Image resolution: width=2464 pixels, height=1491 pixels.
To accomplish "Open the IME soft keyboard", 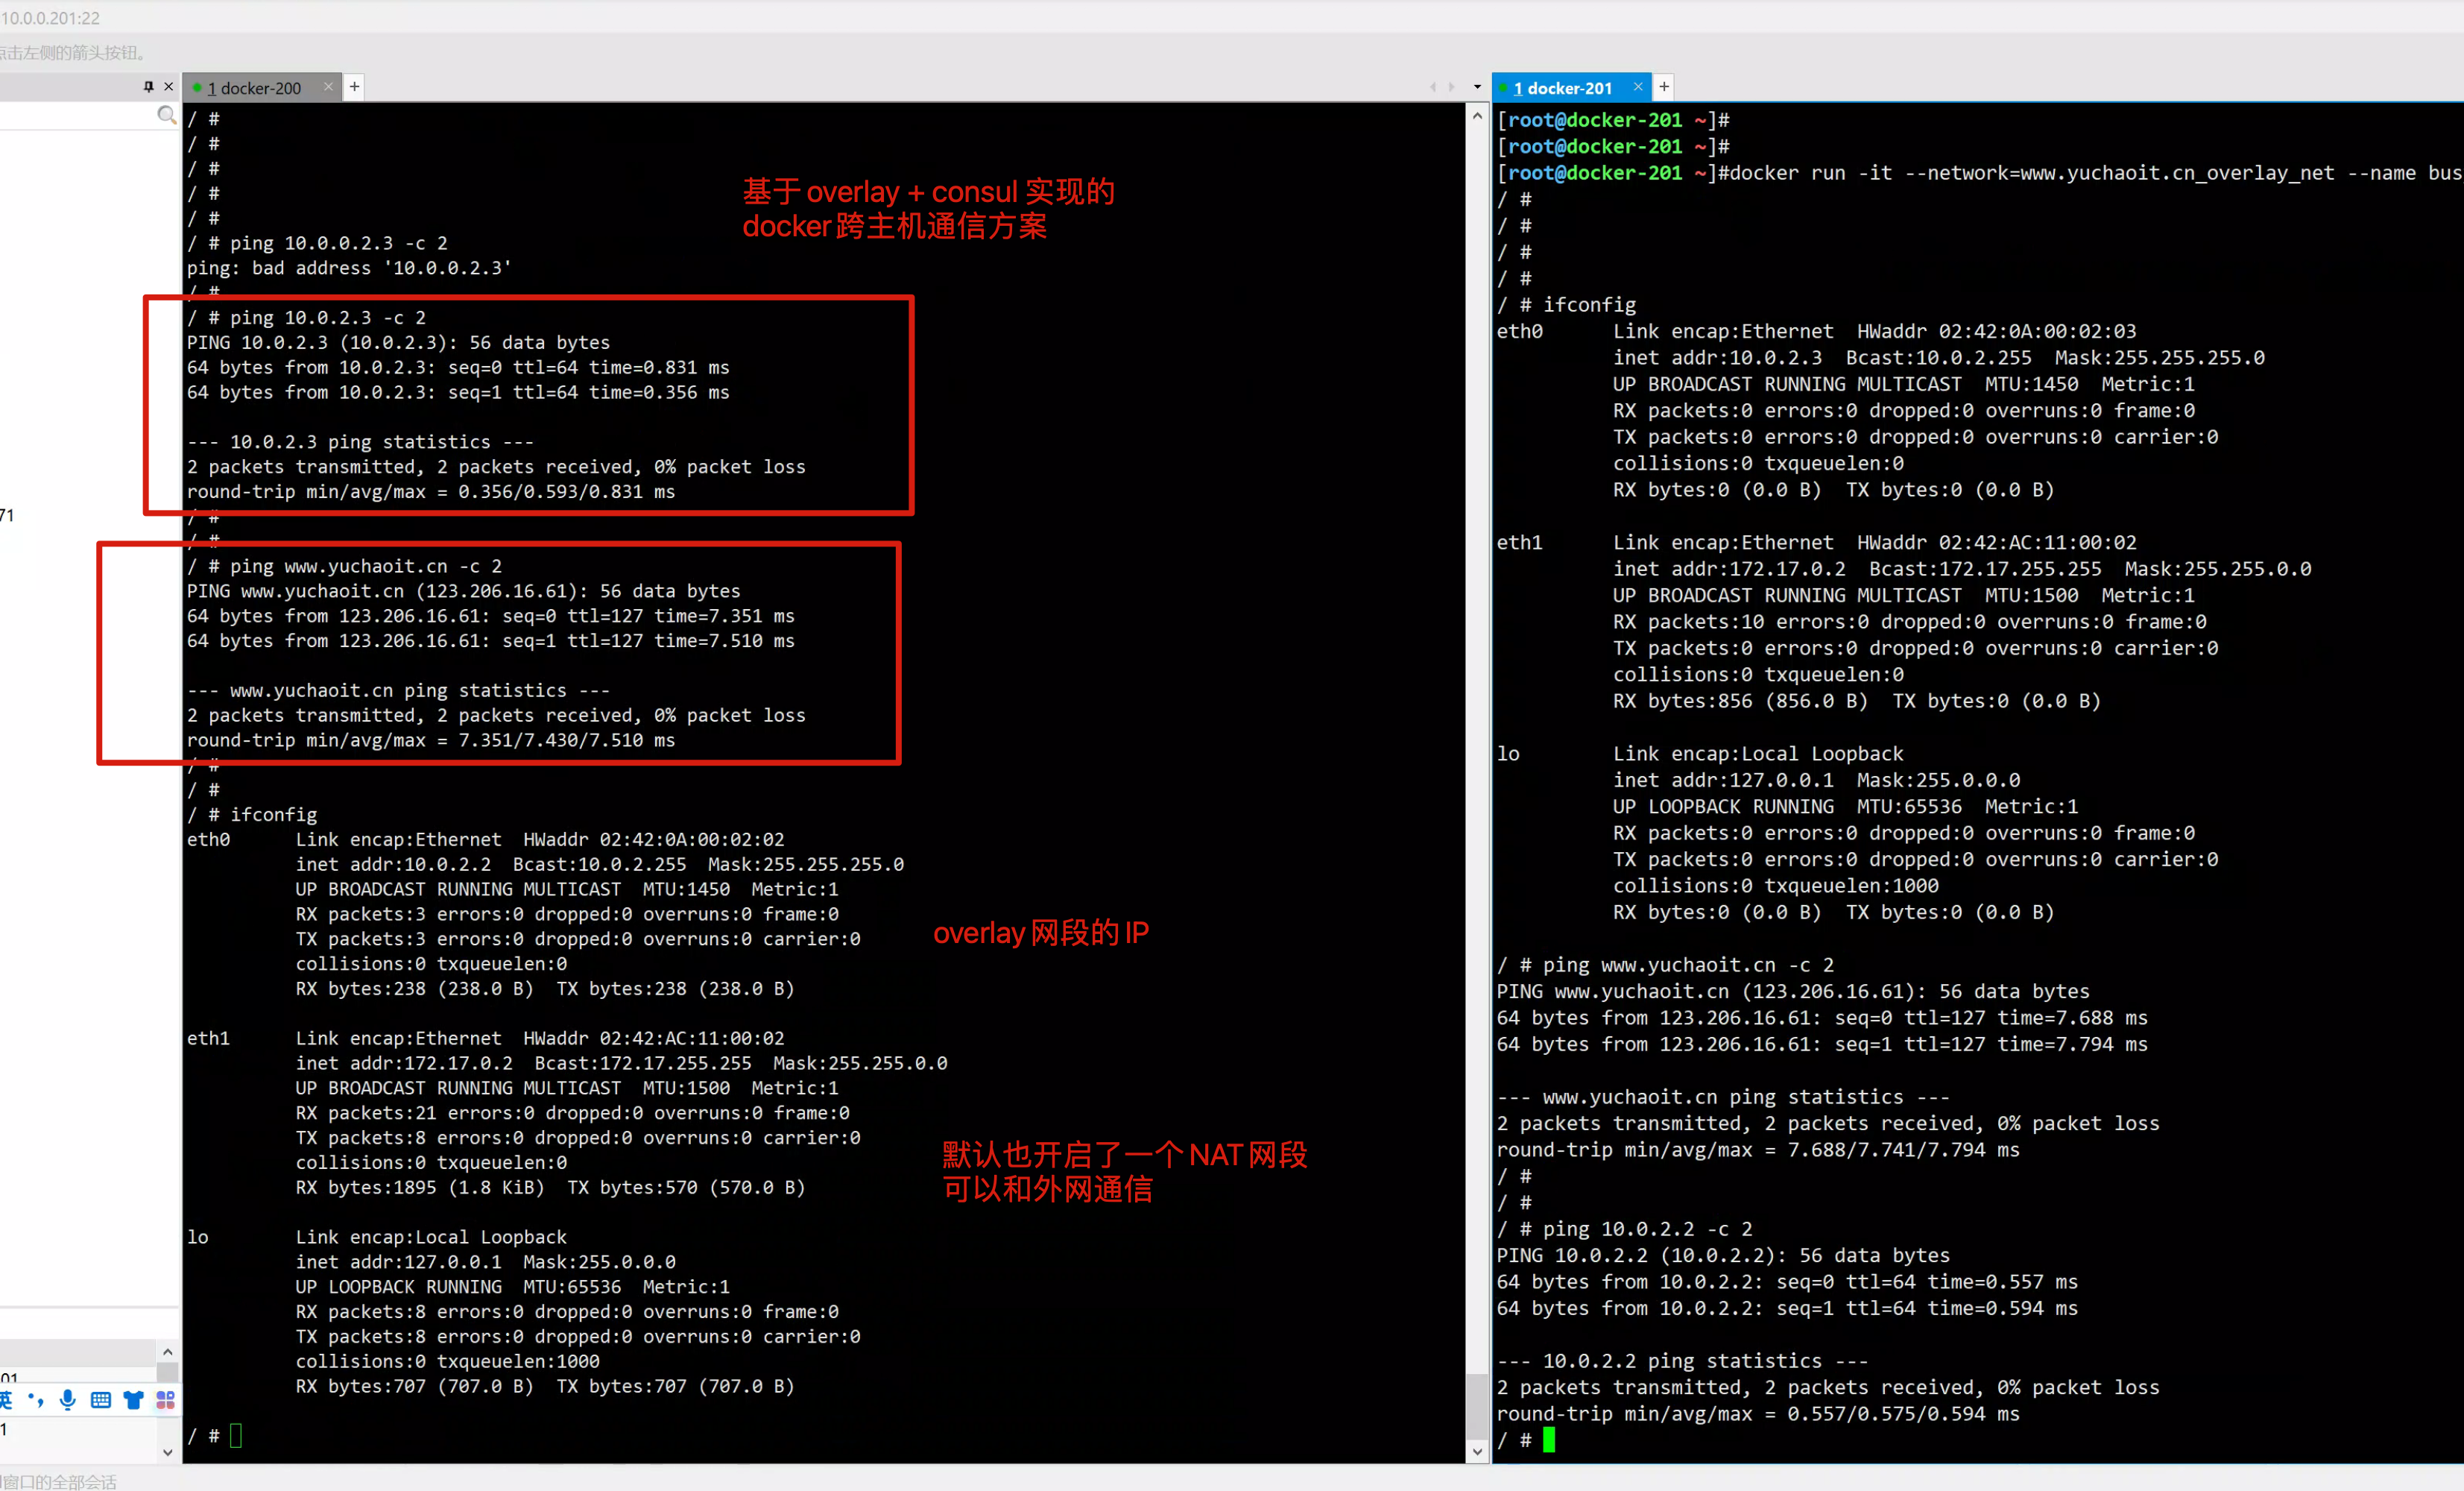I will point(100,1399).
